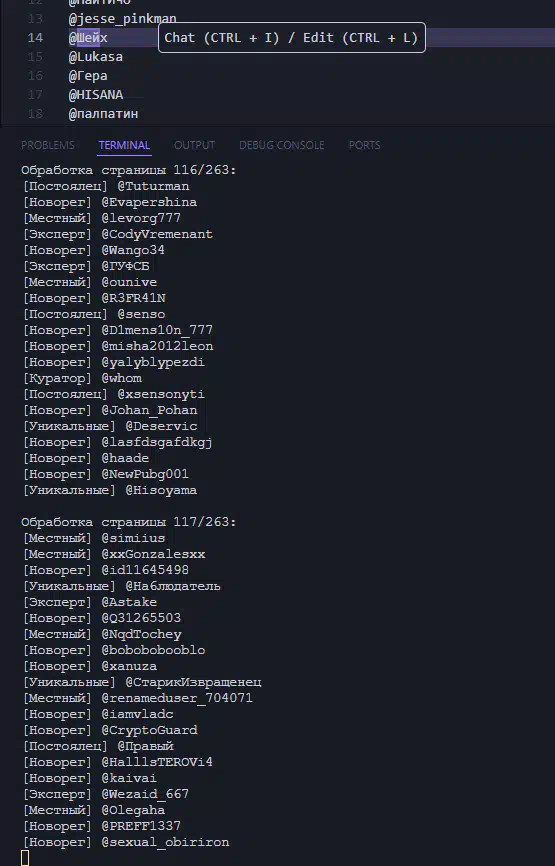Click the terminal cursor block at bottom
Image resolution: width=555 pixels, height=866 pixels.
click(25, 858)
